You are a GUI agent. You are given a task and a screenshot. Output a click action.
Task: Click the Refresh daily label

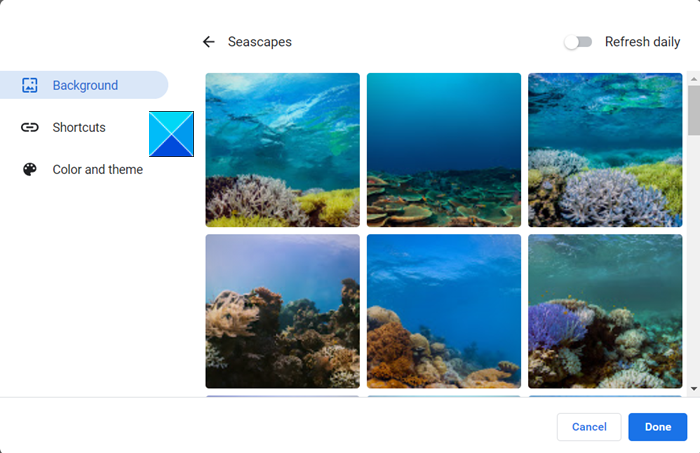pyautogui.click(x=642, y=42)
